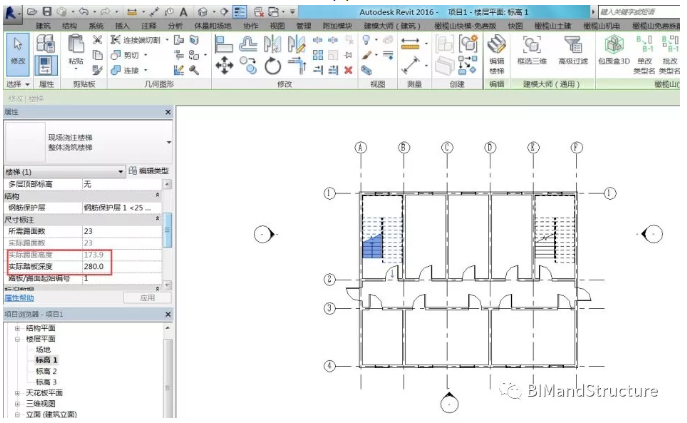Expand the 天花板平面 tree node
Viewport: 687px width, 423px height.
click(x=18, y=393)
